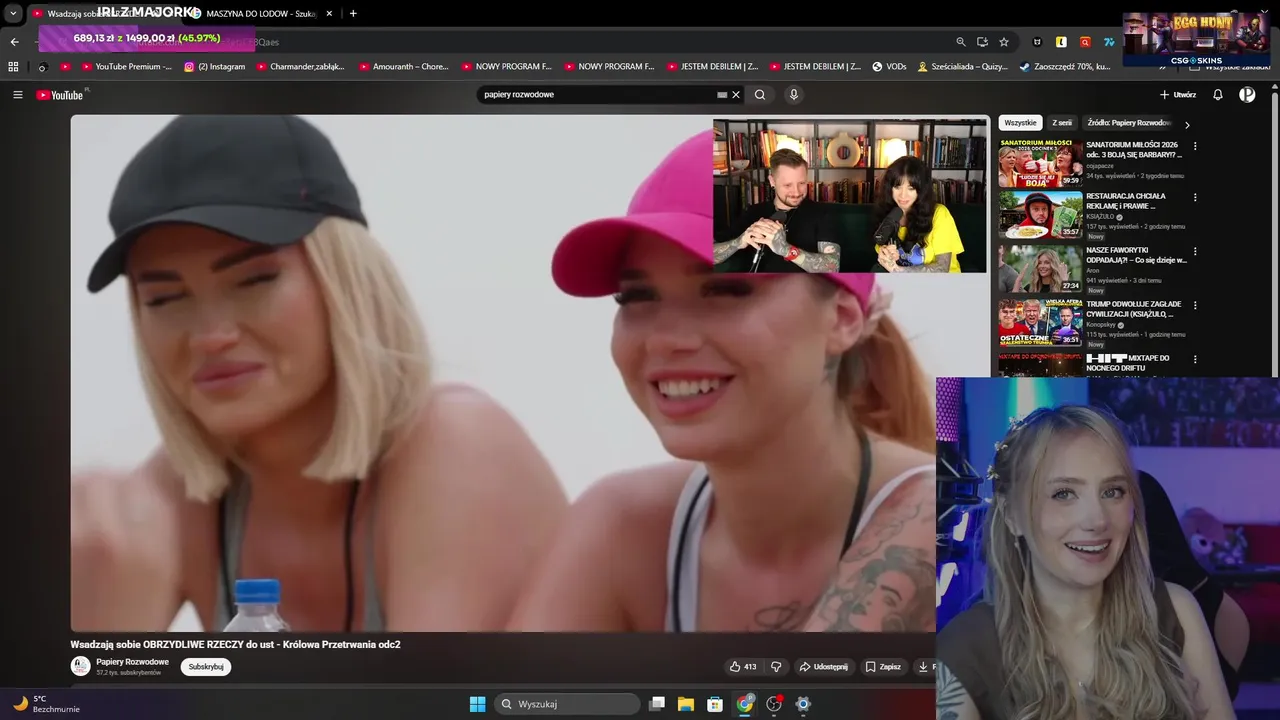This screenshot has height=720, width=1280.
Task: Select the Wszystkie filter chip
Action: (1020, 123)
